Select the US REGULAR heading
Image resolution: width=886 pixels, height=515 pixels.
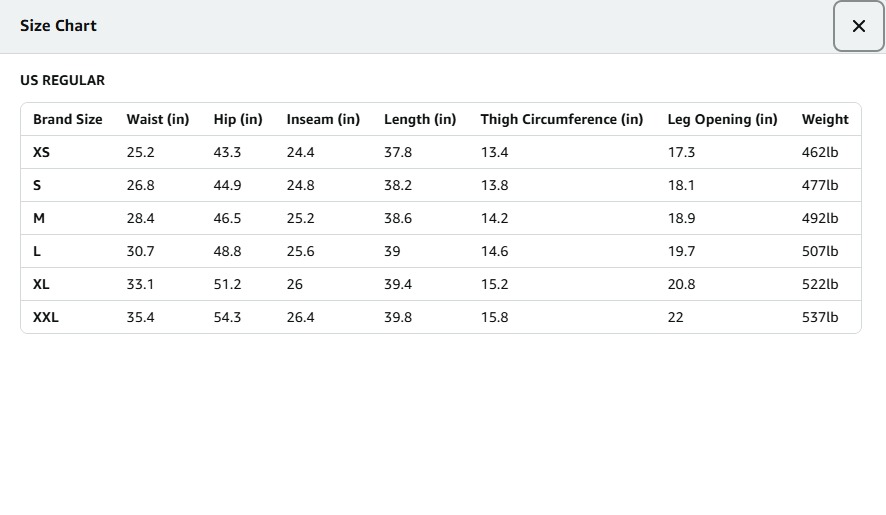click(62, 80)
